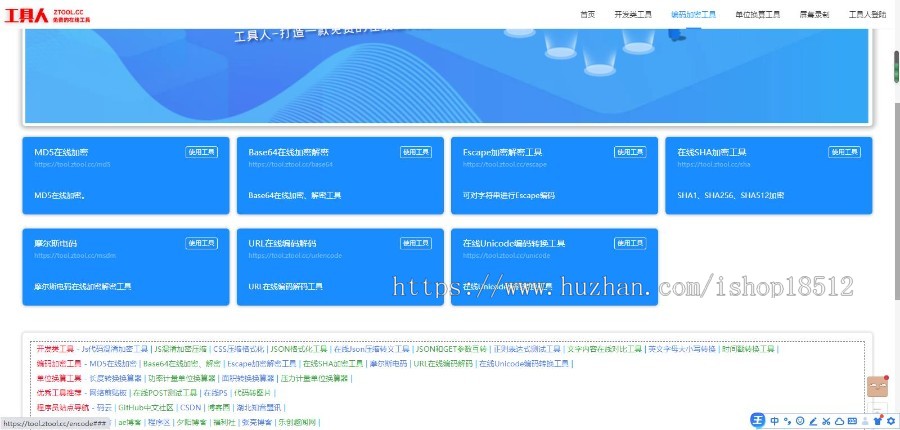Open the 压力计量单位换算器 footer link
900x430 pixels.
coord(314,378)
